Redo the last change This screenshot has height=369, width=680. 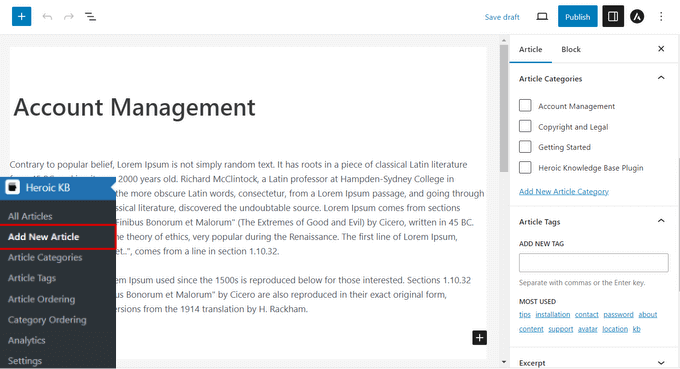(69, 17)
